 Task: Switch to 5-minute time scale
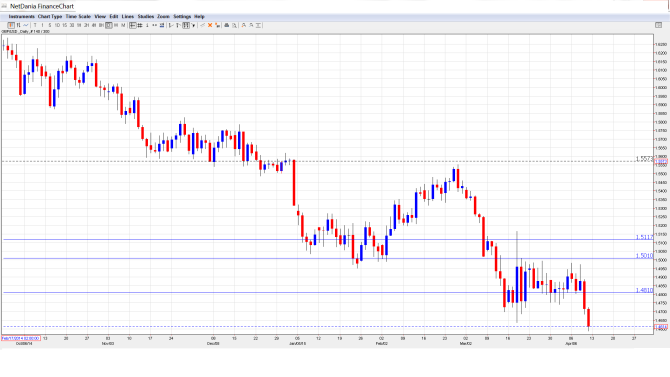pos(50,26)
